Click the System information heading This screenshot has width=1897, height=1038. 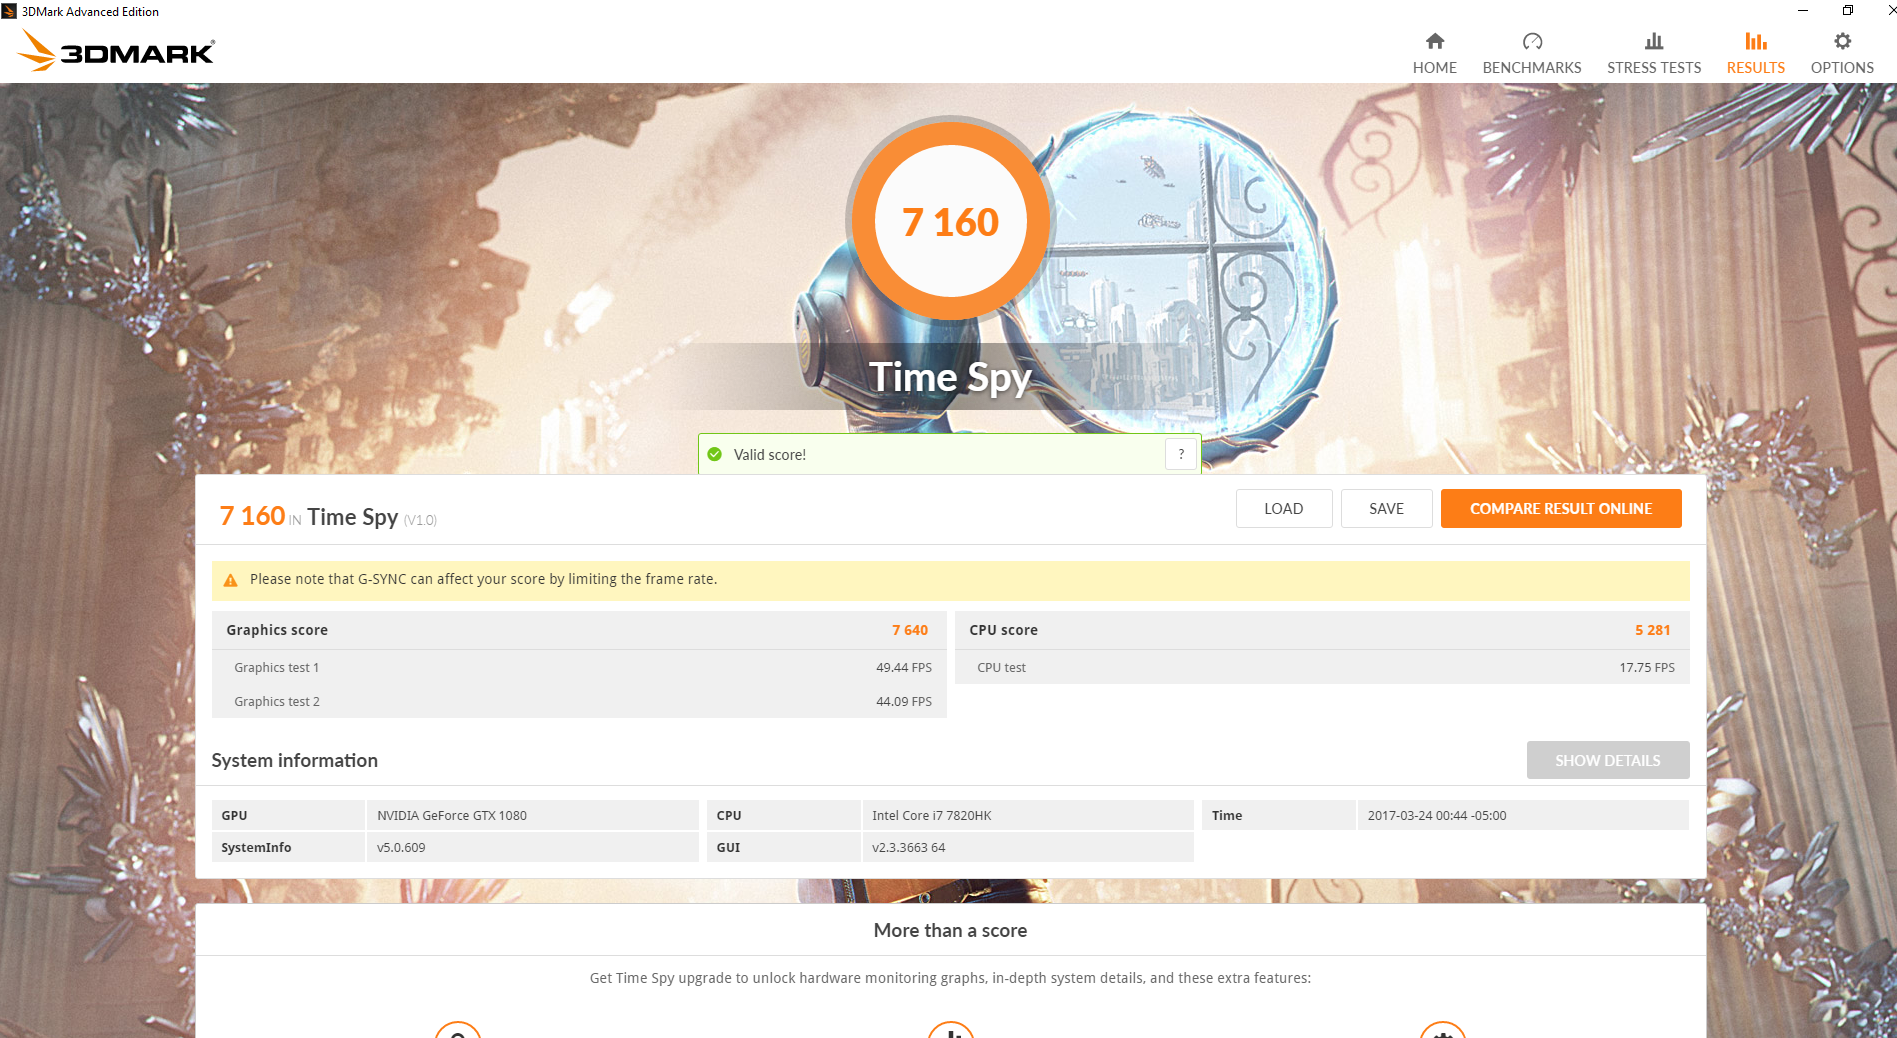click(x=295, y=760)
